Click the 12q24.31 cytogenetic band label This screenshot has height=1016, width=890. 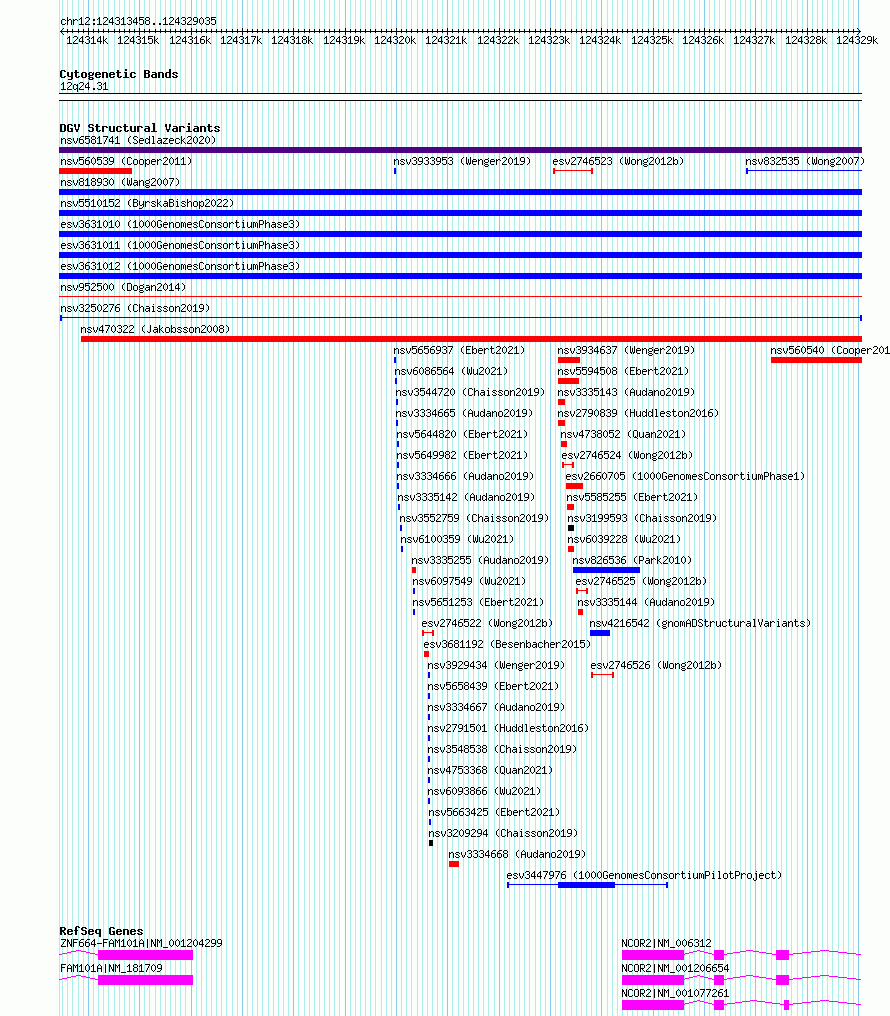[84, 86]
